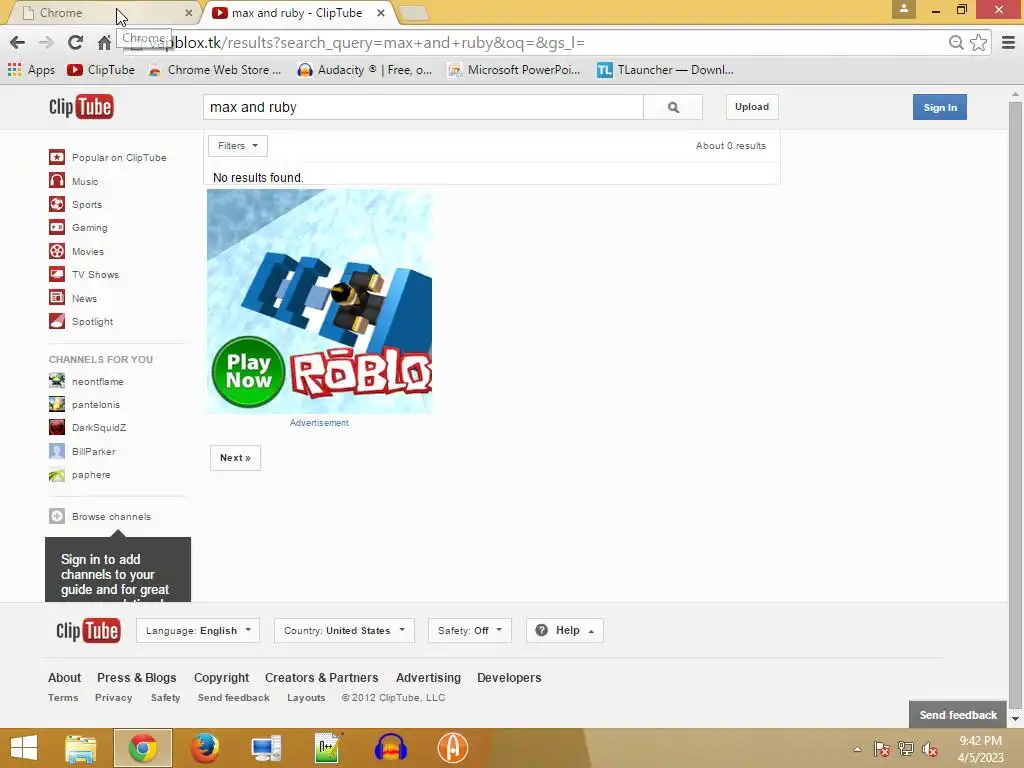This screenshot has height=768, width=1024.
Task: Click Send feedback corner button
Action: coord(957,714)
